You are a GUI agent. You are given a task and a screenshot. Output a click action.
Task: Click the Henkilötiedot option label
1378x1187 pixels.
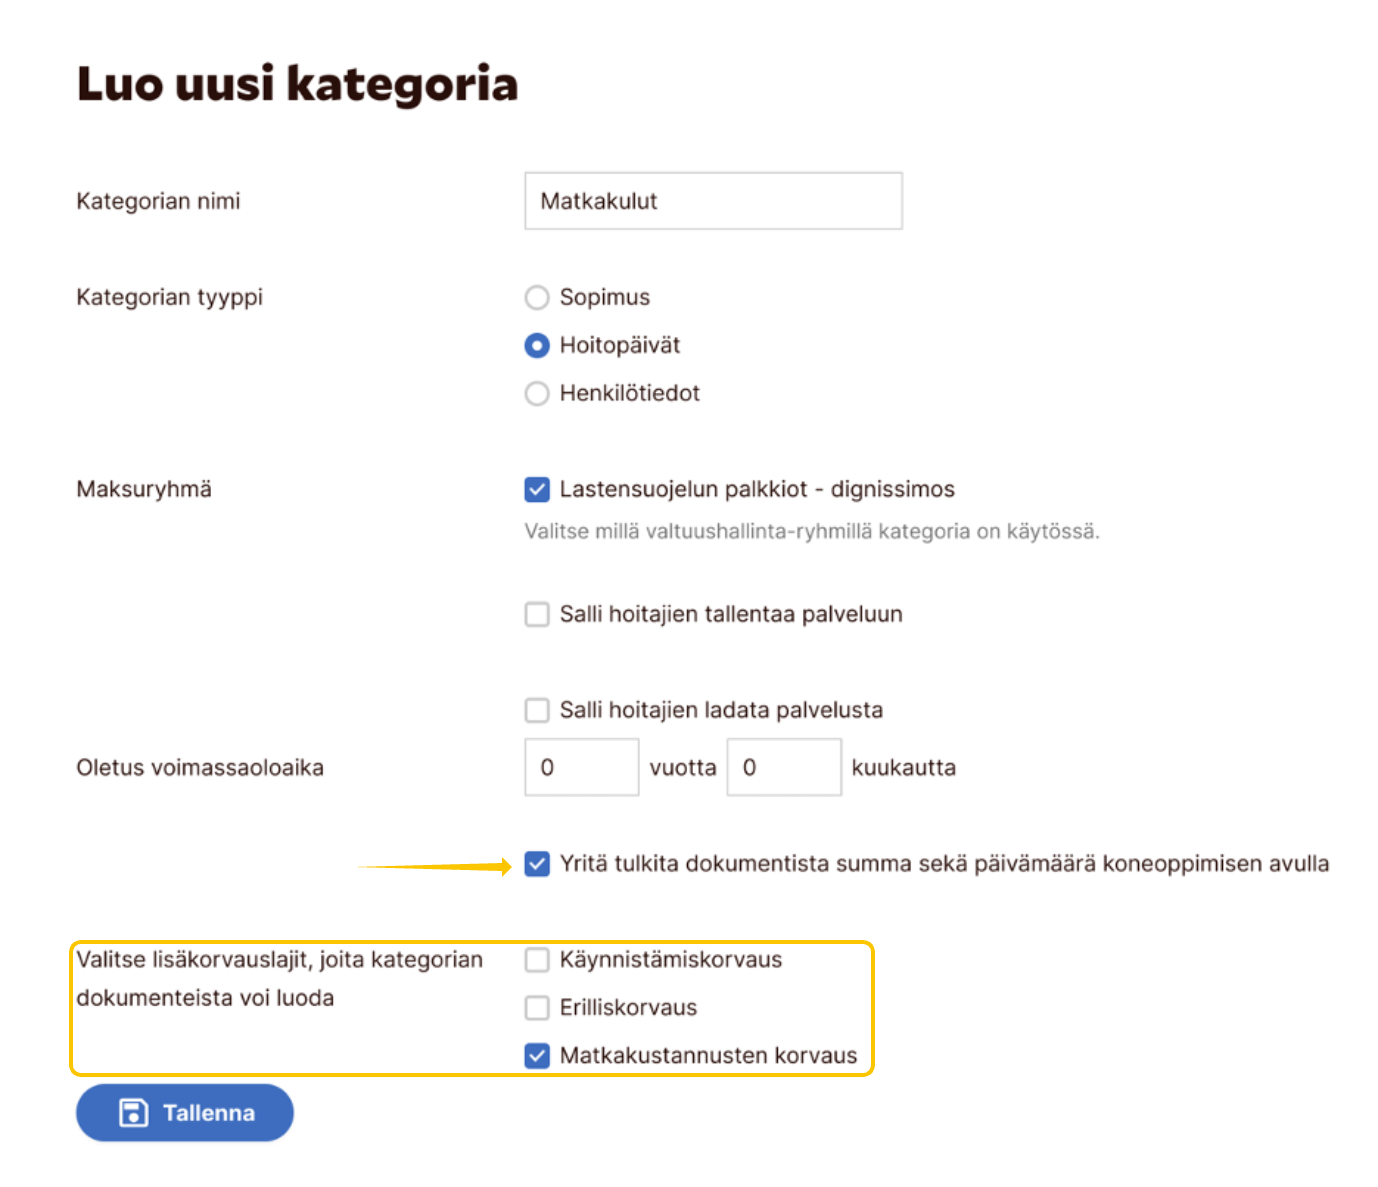click(629, 393)
